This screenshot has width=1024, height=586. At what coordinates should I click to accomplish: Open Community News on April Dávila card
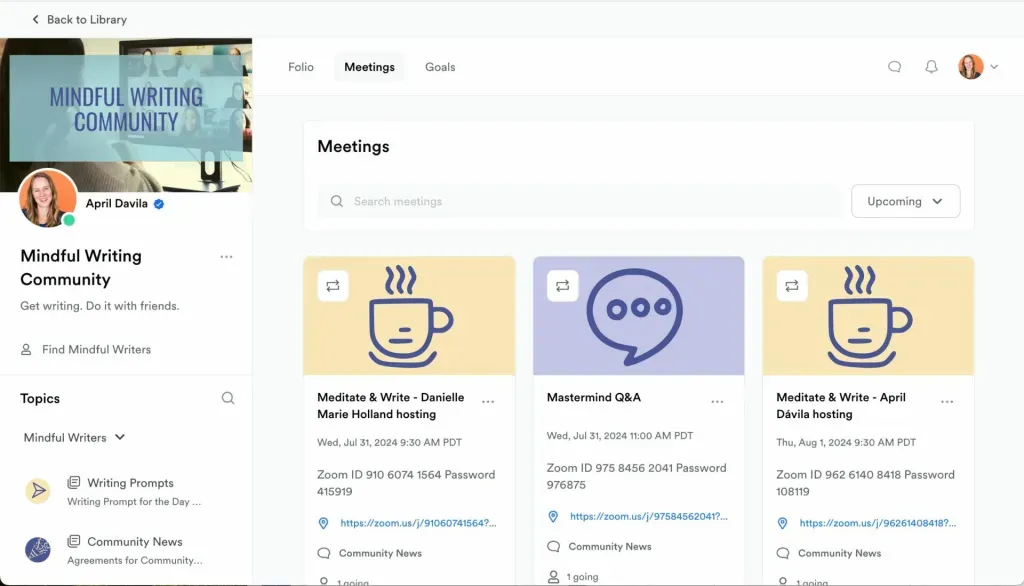(x=839, y=553)
